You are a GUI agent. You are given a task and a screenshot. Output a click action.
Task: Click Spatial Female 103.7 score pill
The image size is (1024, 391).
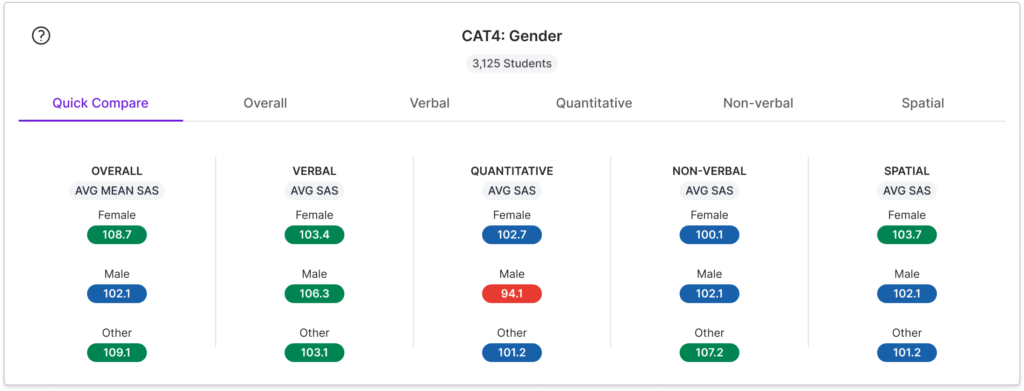906,235
